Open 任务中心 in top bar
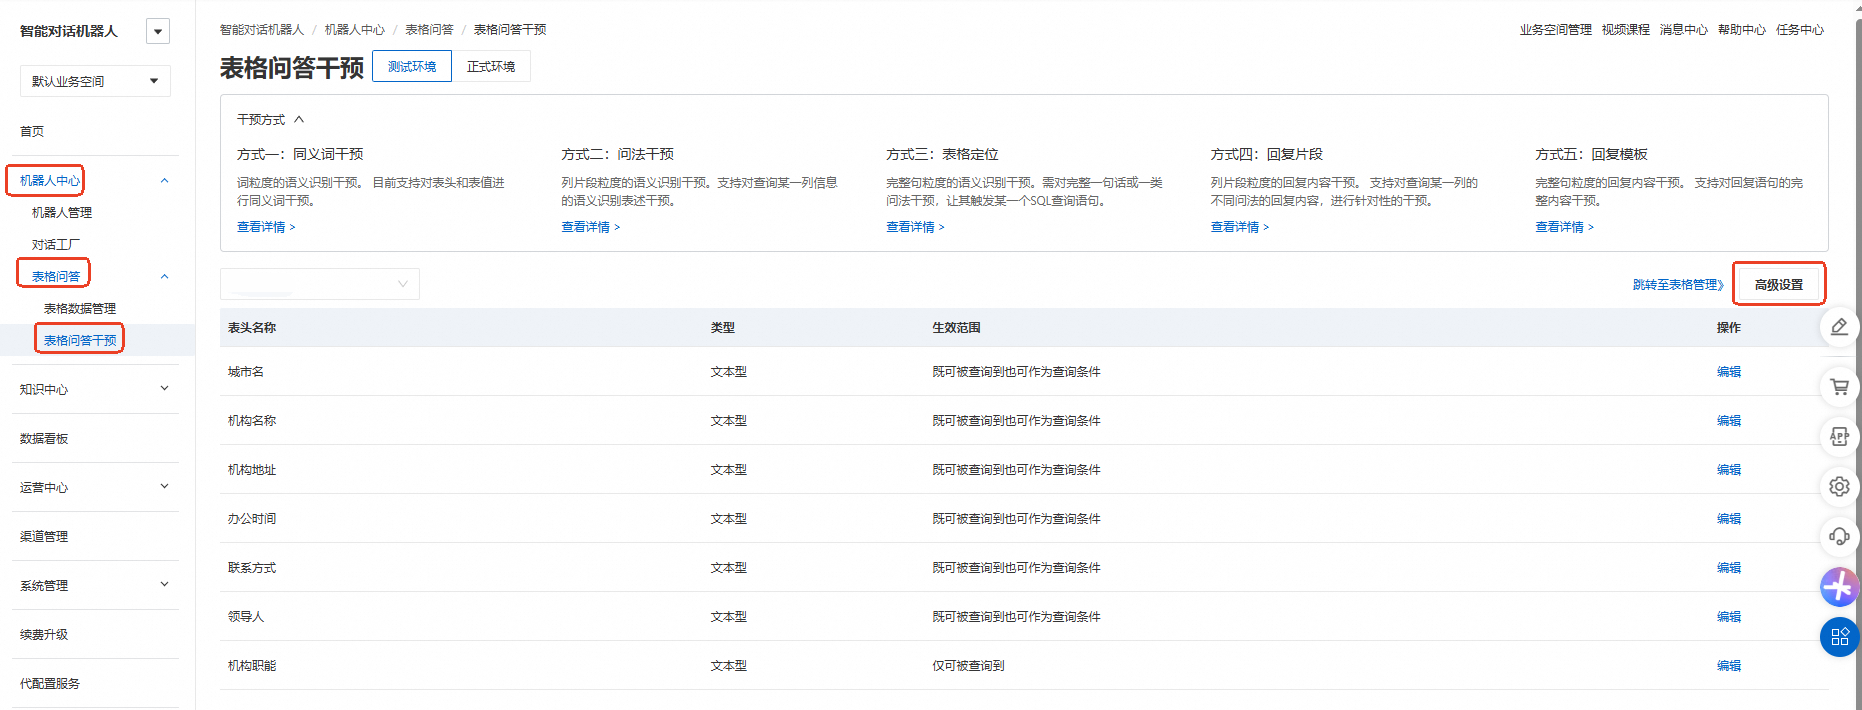 (1800, 30)
